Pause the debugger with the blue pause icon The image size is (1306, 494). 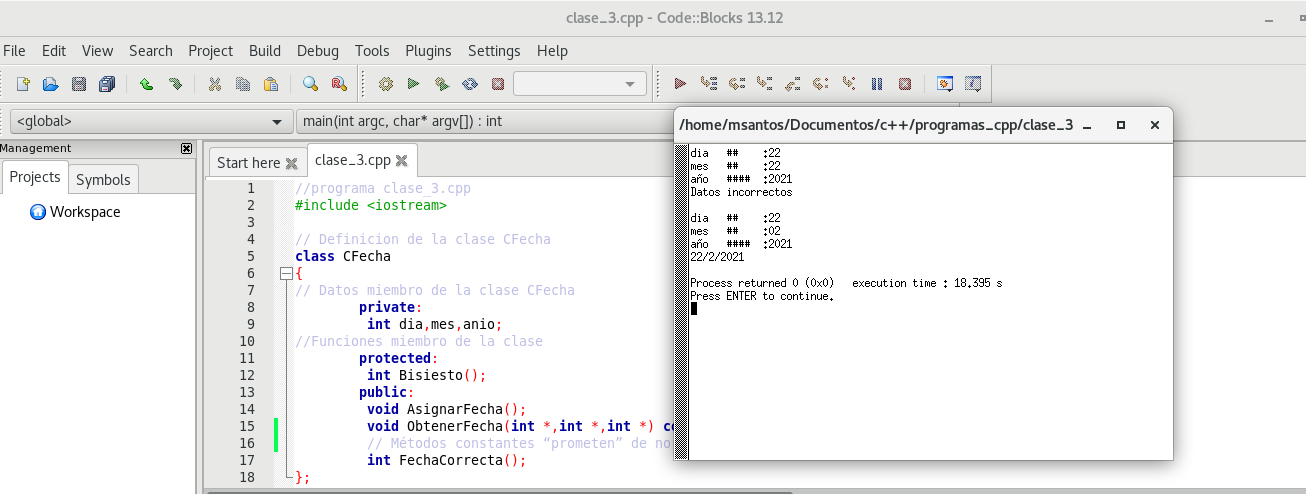(x=877, y=85)
